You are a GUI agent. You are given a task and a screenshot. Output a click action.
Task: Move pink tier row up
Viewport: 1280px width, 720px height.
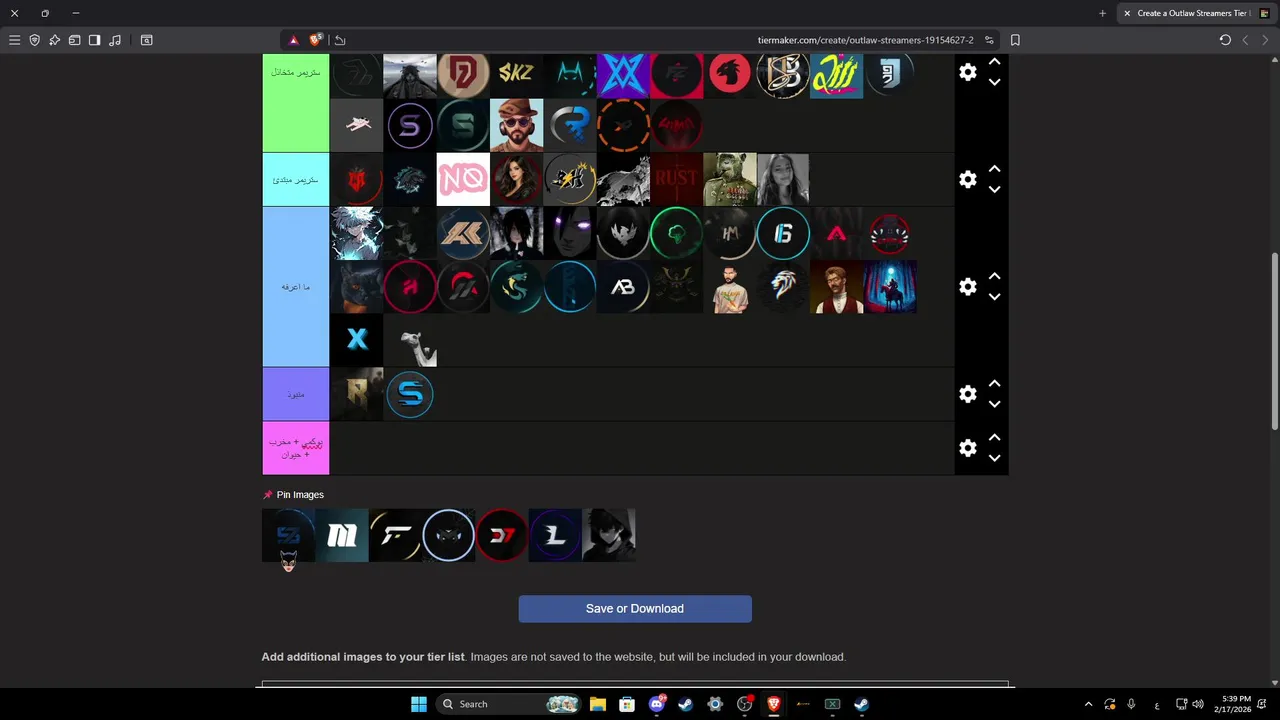pyautogui.click(x=994, y=438)
